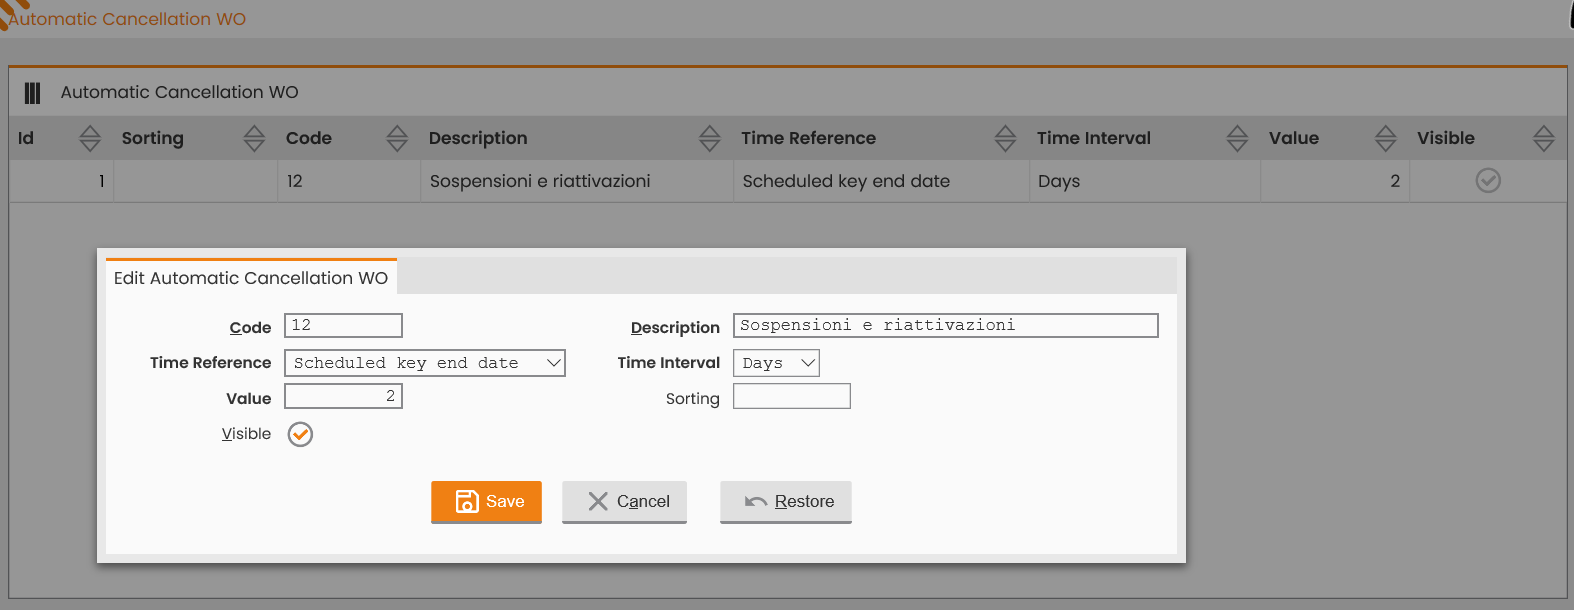Select the Edit Automatic Cancellation WO tab
Screen dimensions: 1574x610
(251, 278)
